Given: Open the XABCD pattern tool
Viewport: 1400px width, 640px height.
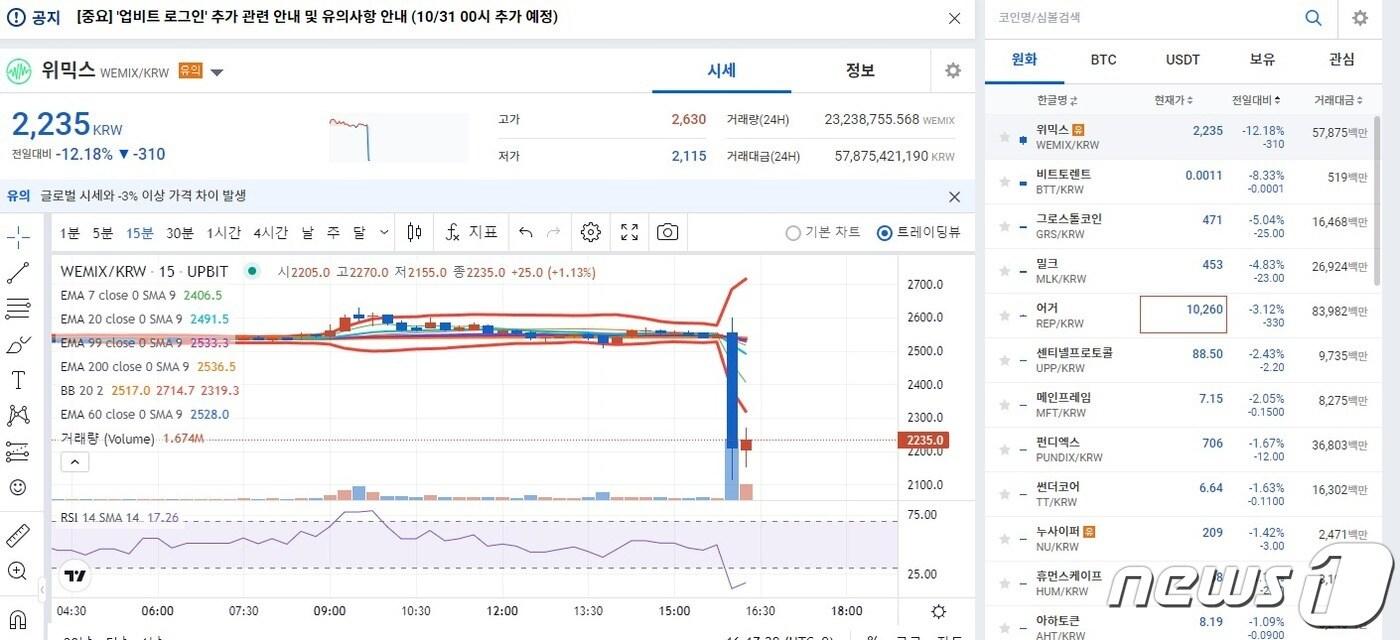Looking at the screenshot, I should click(18, 414).
